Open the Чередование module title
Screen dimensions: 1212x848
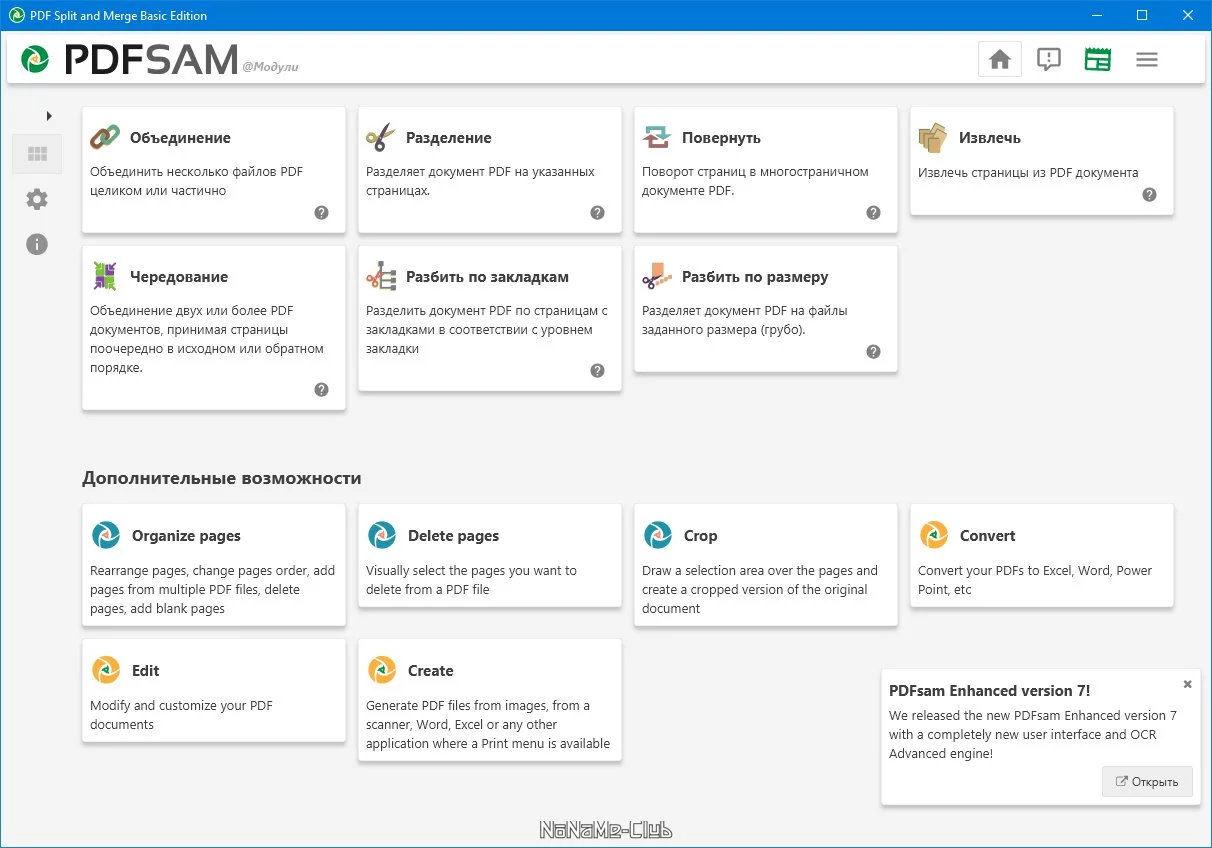pyautogui.click(x=179, y=277)
